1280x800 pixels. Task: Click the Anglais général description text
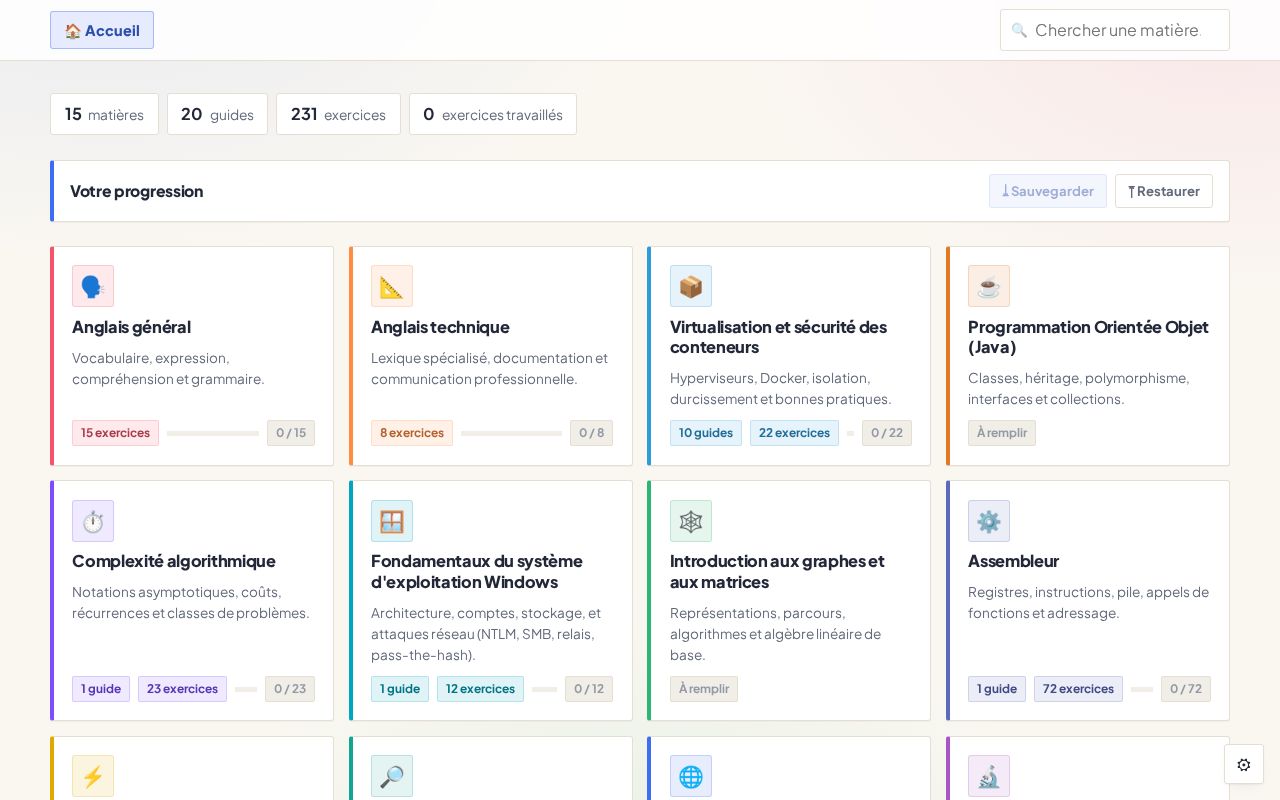(168, 368)
